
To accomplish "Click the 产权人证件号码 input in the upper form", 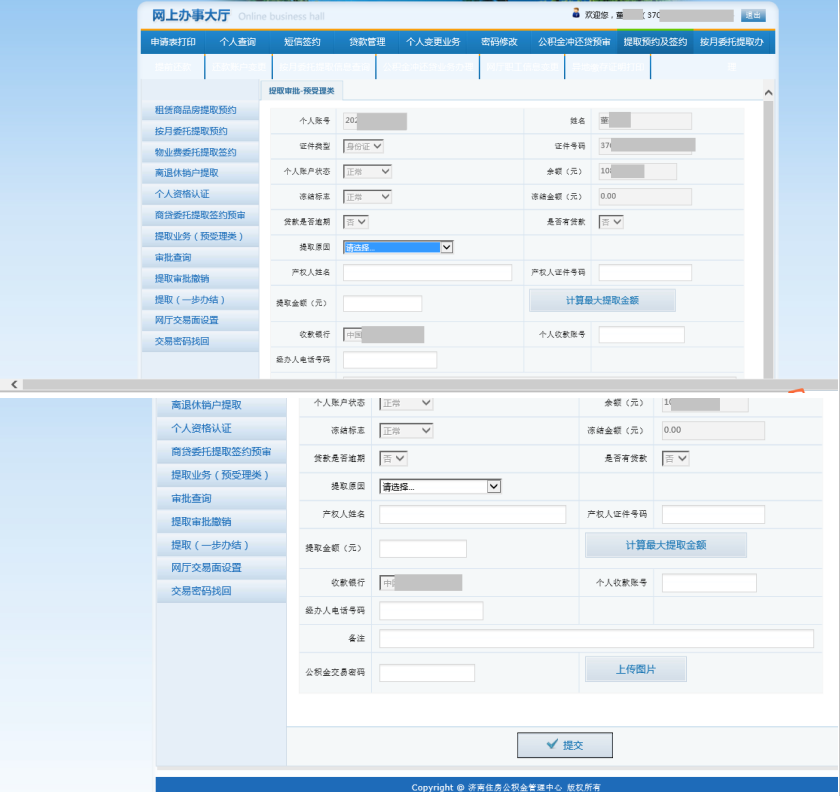I will coord(645,272).
